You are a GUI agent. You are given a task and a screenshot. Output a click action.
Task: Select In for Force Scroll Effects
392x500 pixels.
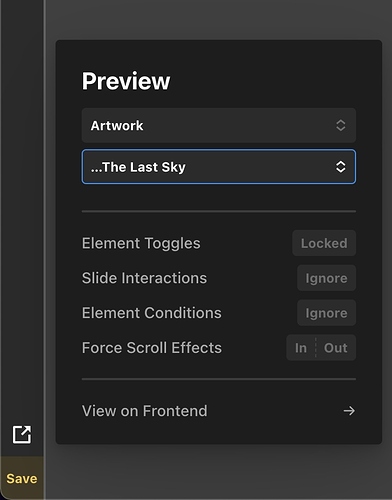point(301,348)
